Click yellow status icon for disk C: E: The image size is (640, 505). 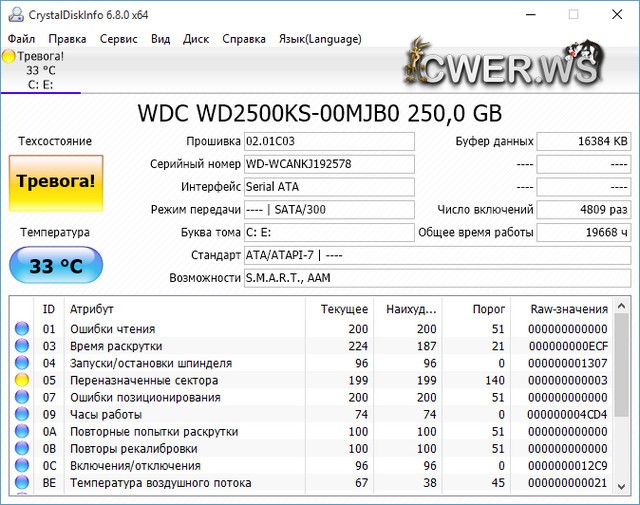click(9, 56)
